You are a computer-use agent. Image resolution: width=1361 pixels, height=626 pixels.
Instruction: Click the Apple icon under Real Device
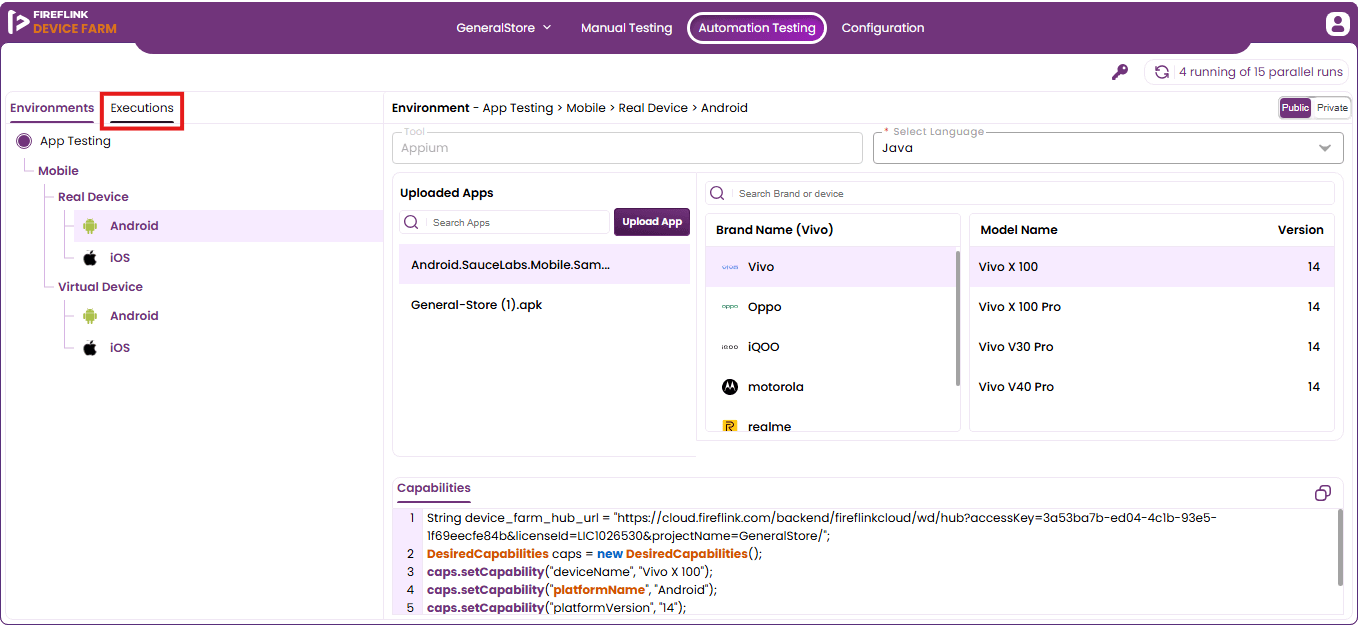pyautogui.click(x=90, y=258)
